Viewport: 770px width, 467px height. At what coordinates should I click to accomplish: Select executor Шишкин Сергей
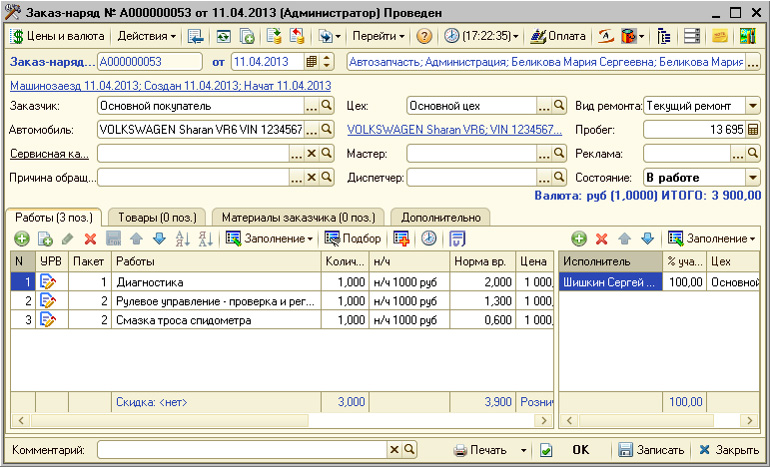pyautogui.click(x=610, y=282)
